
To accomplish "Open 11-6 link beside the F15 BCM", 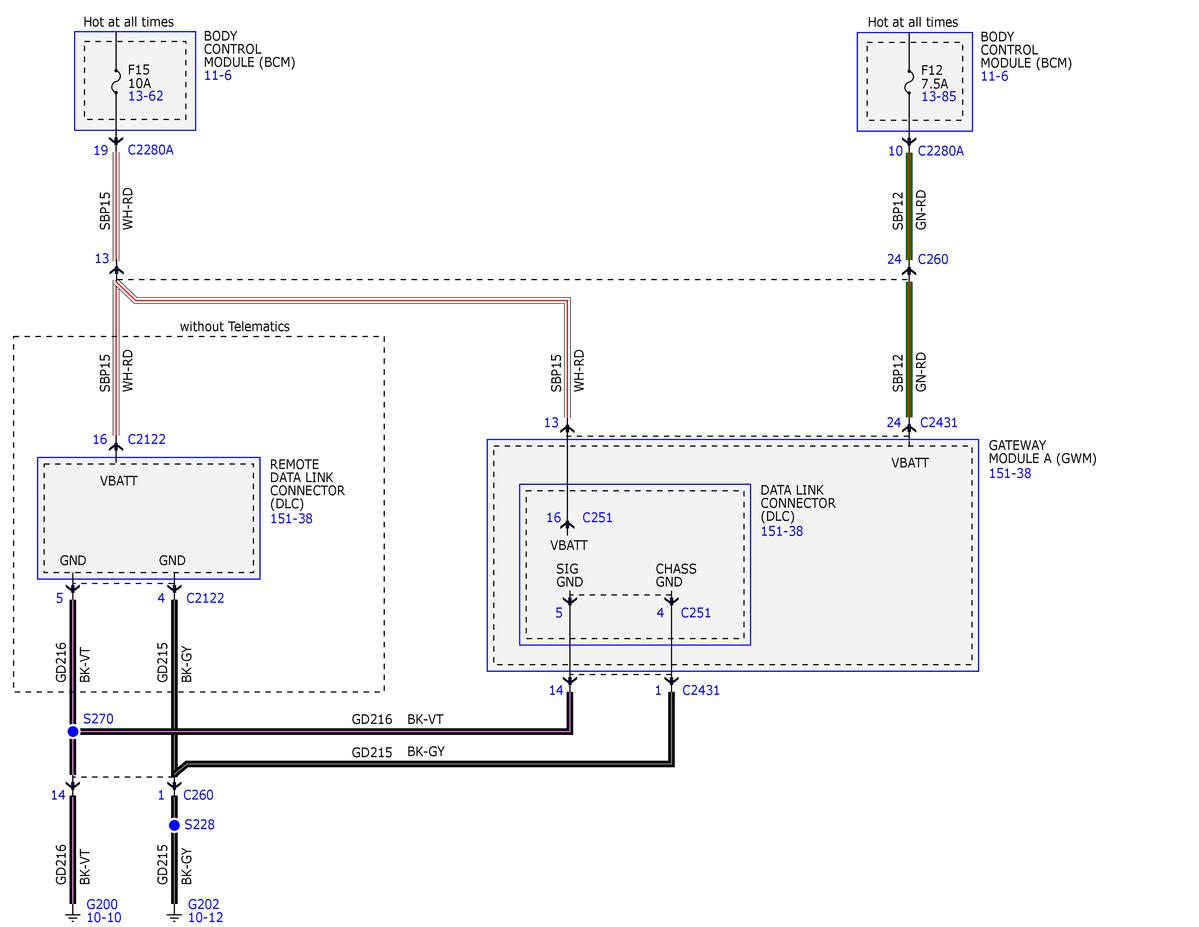I will click(x=217, y=75).
